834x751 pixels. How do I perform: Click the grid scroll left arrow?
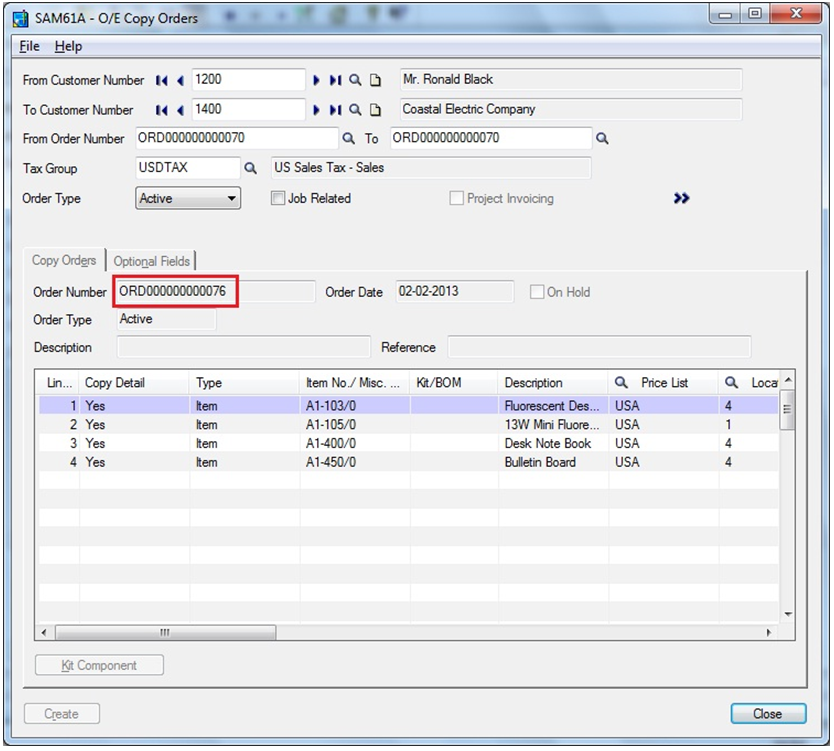[44, 632]
